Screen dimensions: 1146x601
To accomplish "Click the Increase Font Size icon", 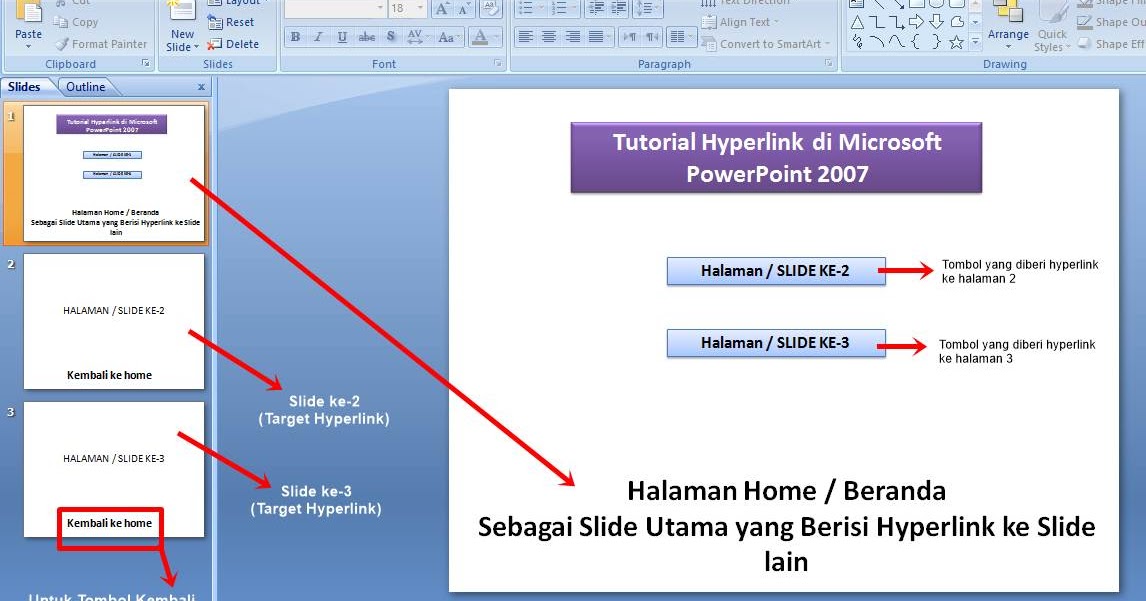I will [441, 8].
